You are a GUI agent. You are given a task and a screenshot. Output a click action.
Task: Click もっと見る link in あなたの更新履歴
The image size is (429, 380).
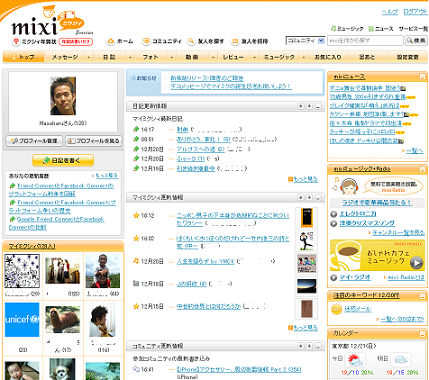coord(106,175)
